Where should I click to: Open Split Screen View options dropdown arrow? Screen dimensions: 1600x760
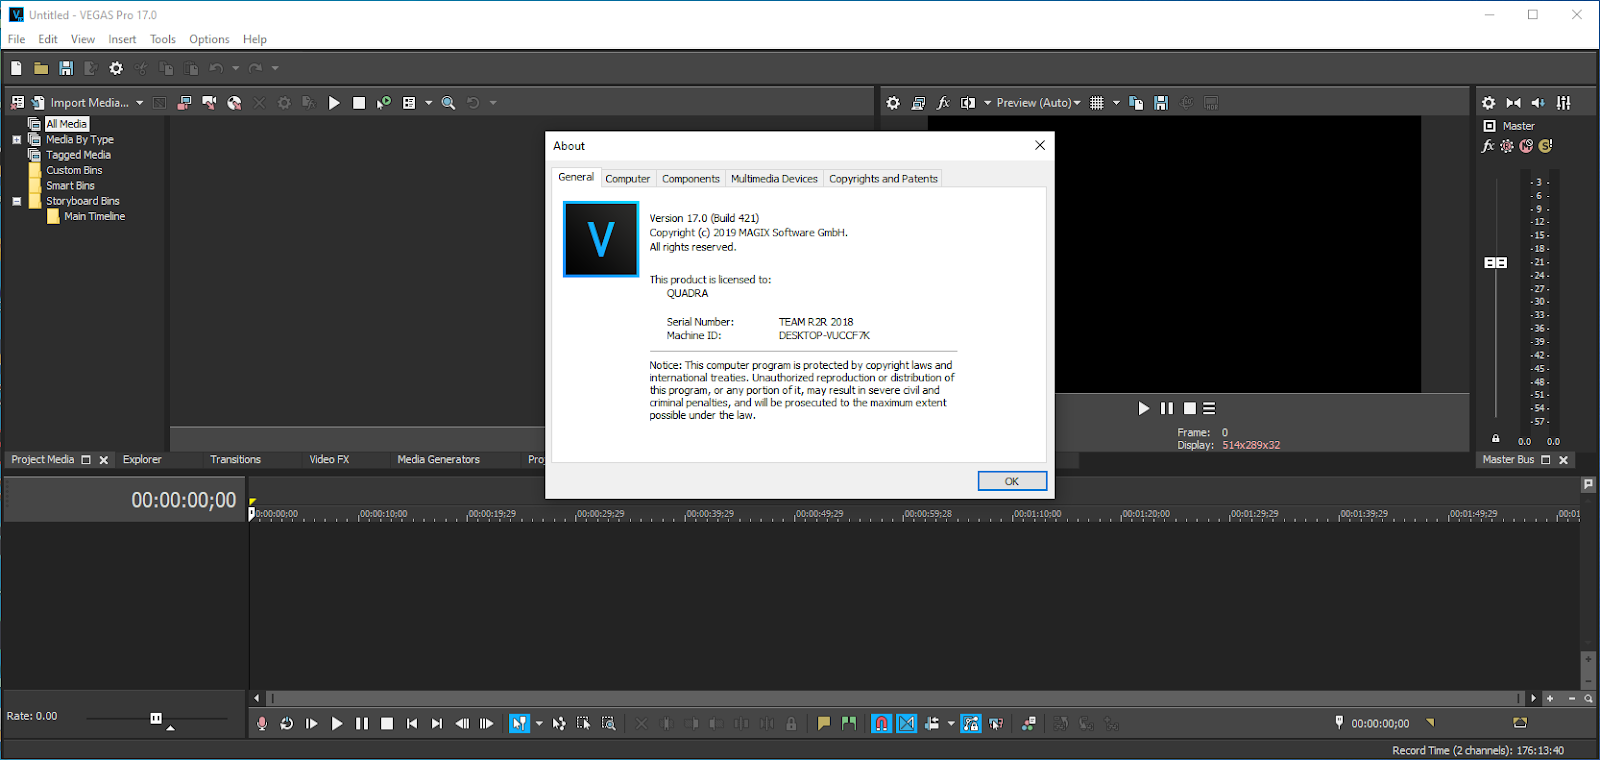click(x=988, y=103)
